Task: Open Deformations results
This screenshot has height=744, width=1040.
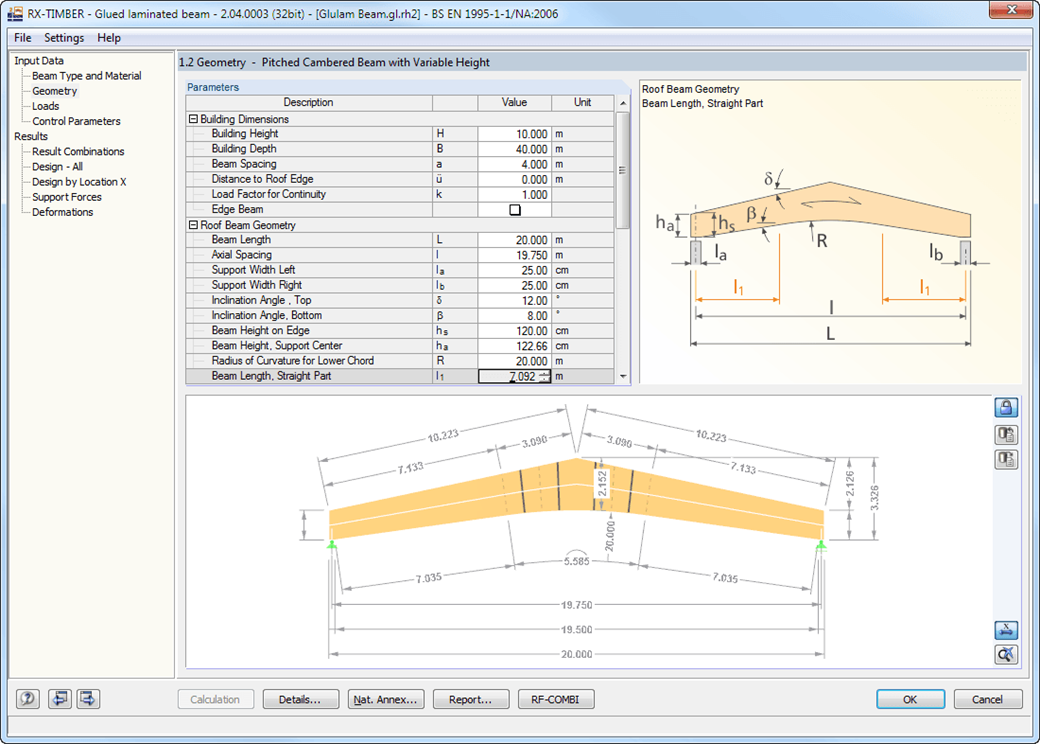Action: pyautogui.click(x=62, y=212)
